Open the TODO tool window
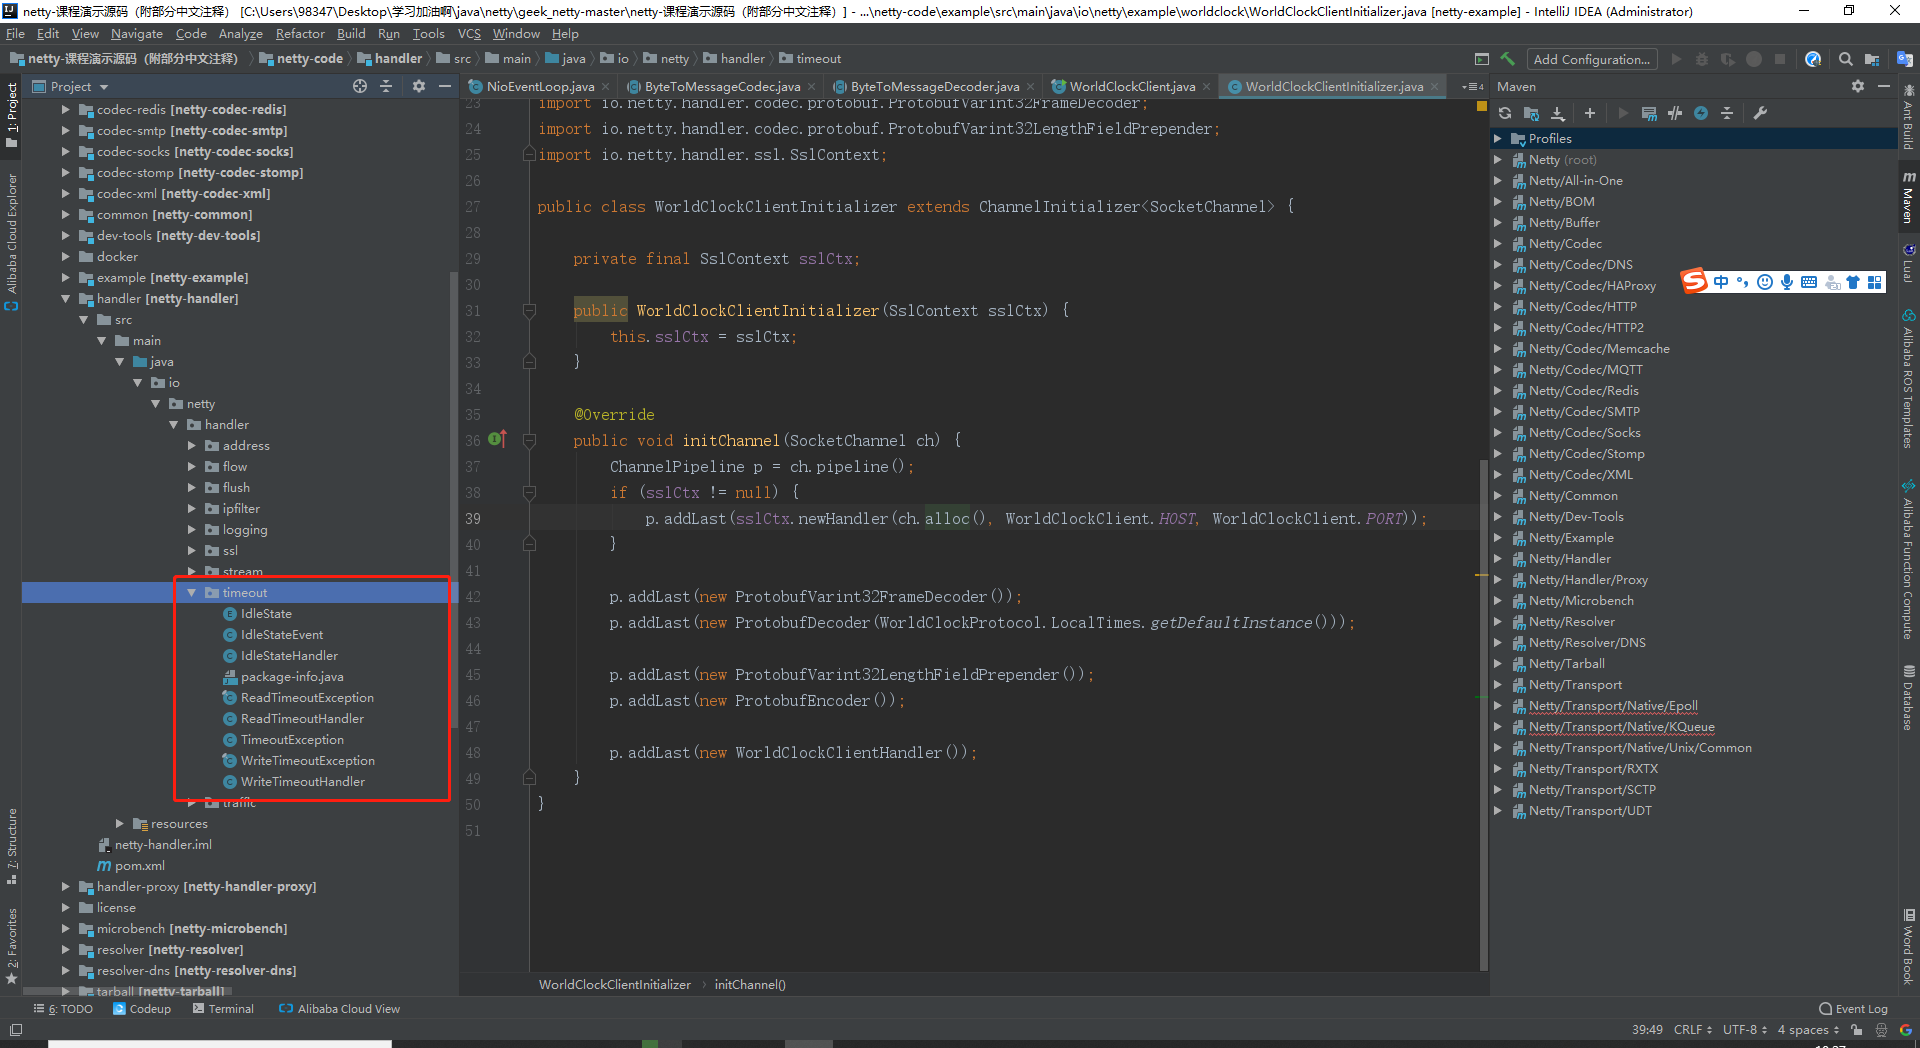Viewport: 1920px width, 1048px height. point(63,1009)
